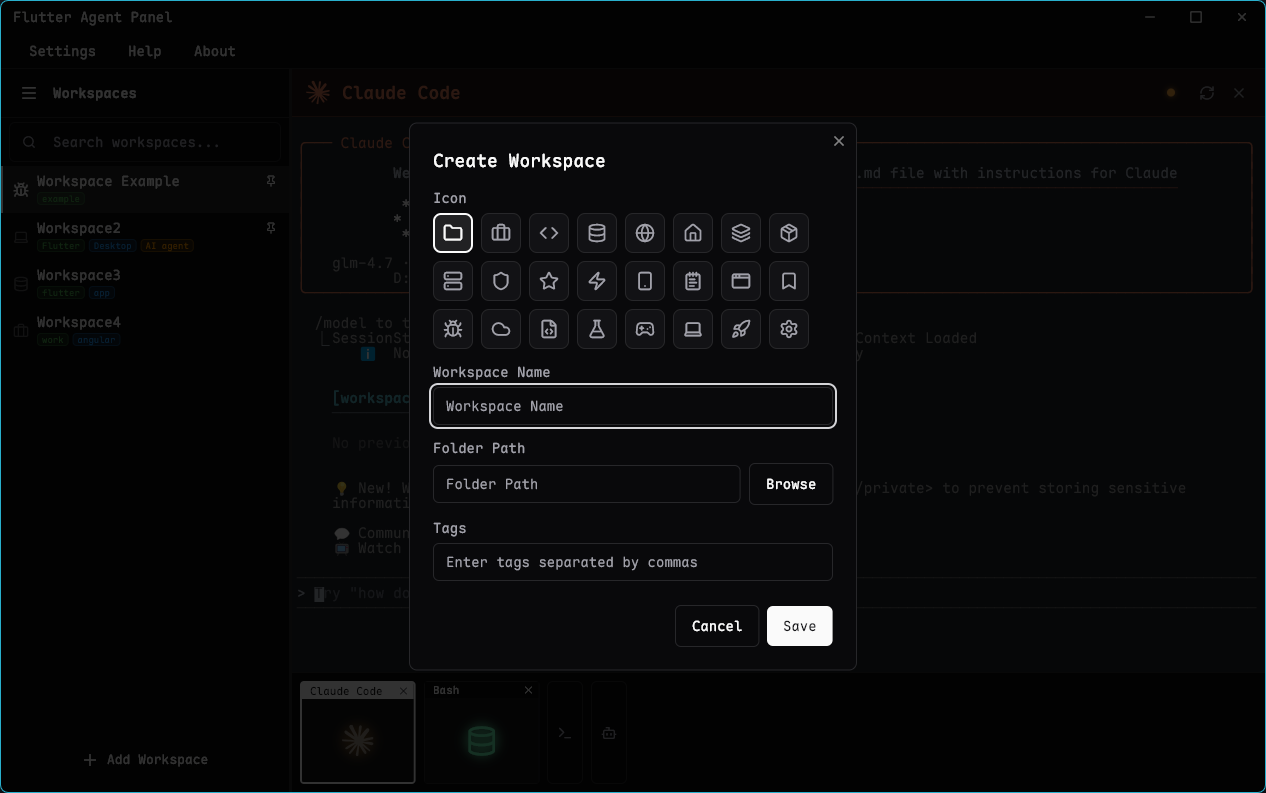
Task: Click the Flutter tag under Workspace2
Action: (x=61, y=246)
